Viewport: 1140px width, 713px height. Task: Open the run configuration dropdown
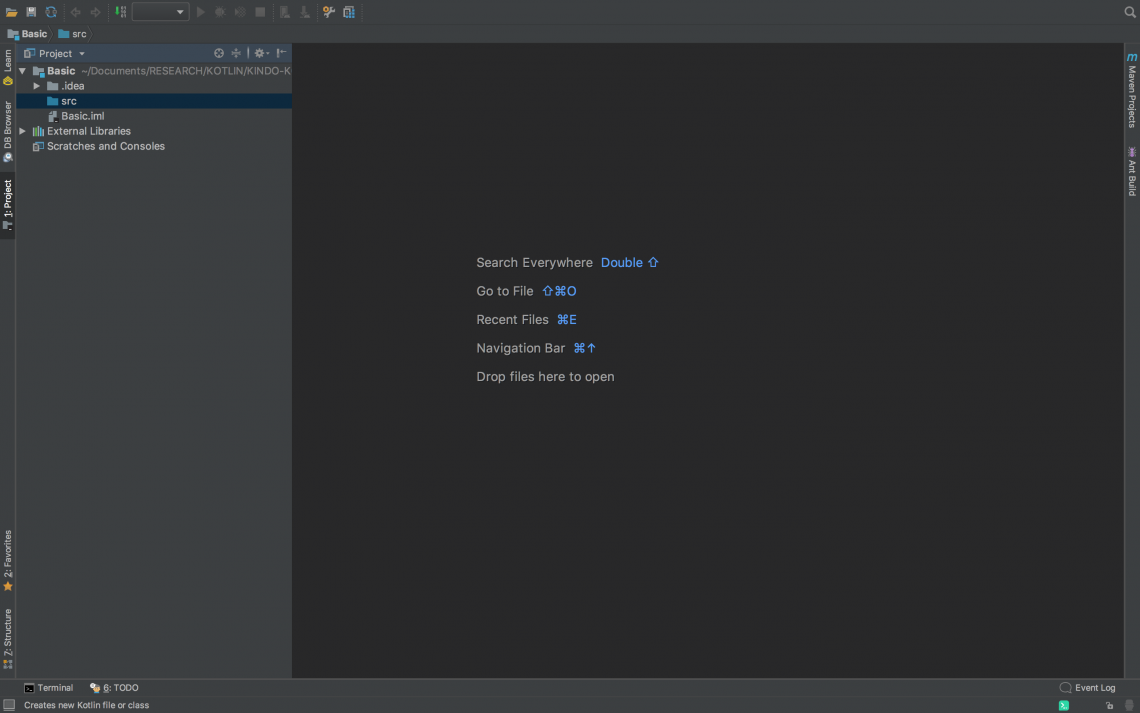160,11
